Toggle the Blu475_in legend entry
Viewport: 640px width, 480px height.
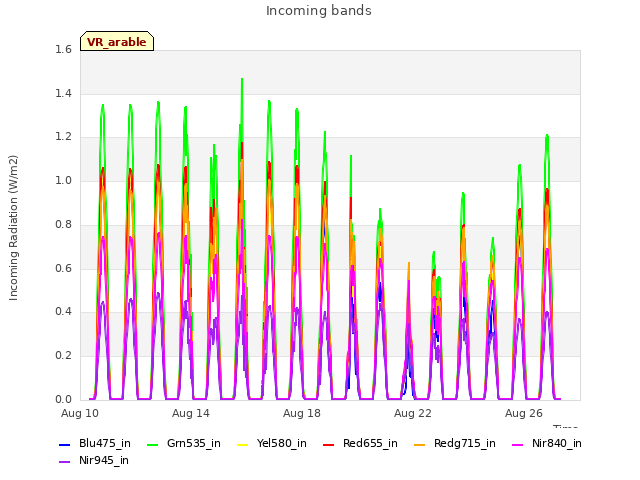click(95, 443)
